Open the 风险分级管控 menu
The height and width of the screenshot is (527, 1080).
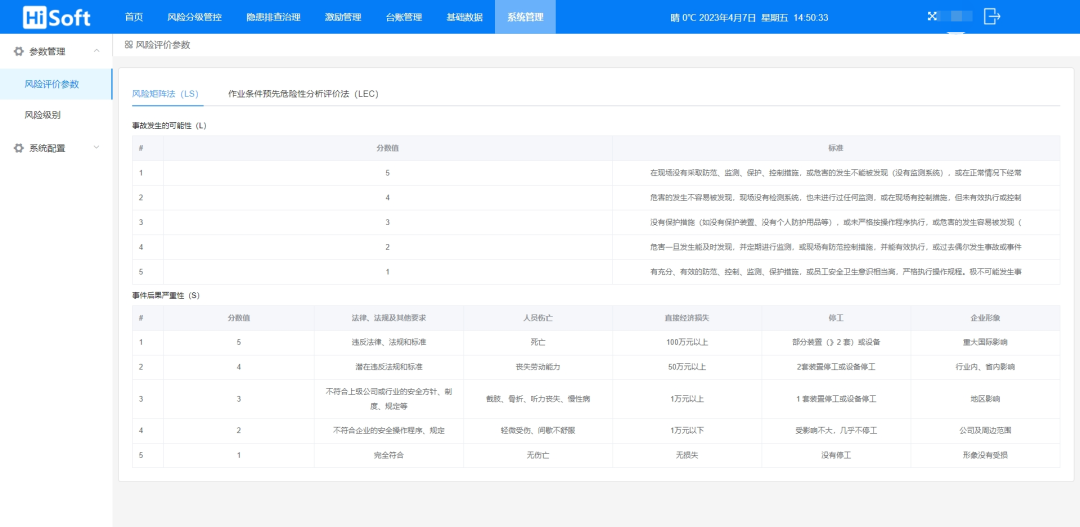point(194,17)
